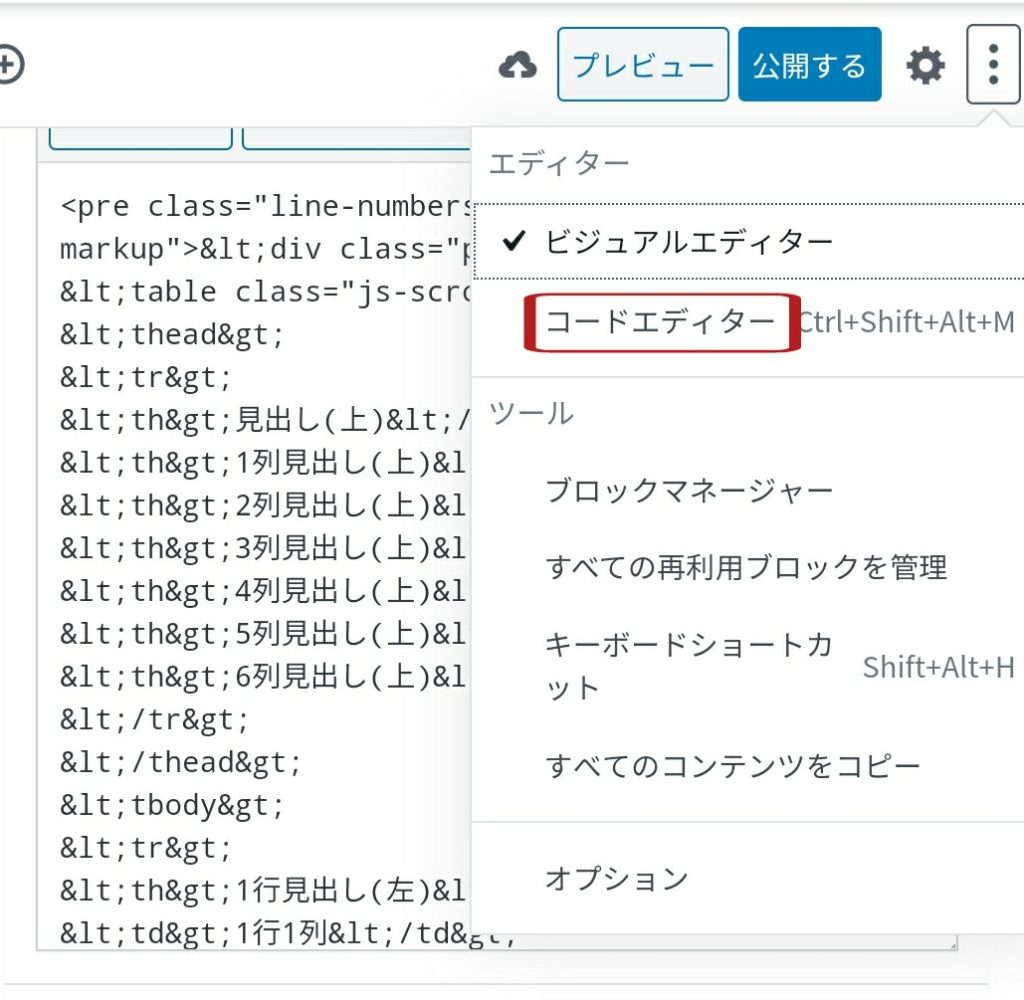Click the add block plus icon
This screenshot has height=1000, width=1024.
pyautogui.click(x=10, y=65)
